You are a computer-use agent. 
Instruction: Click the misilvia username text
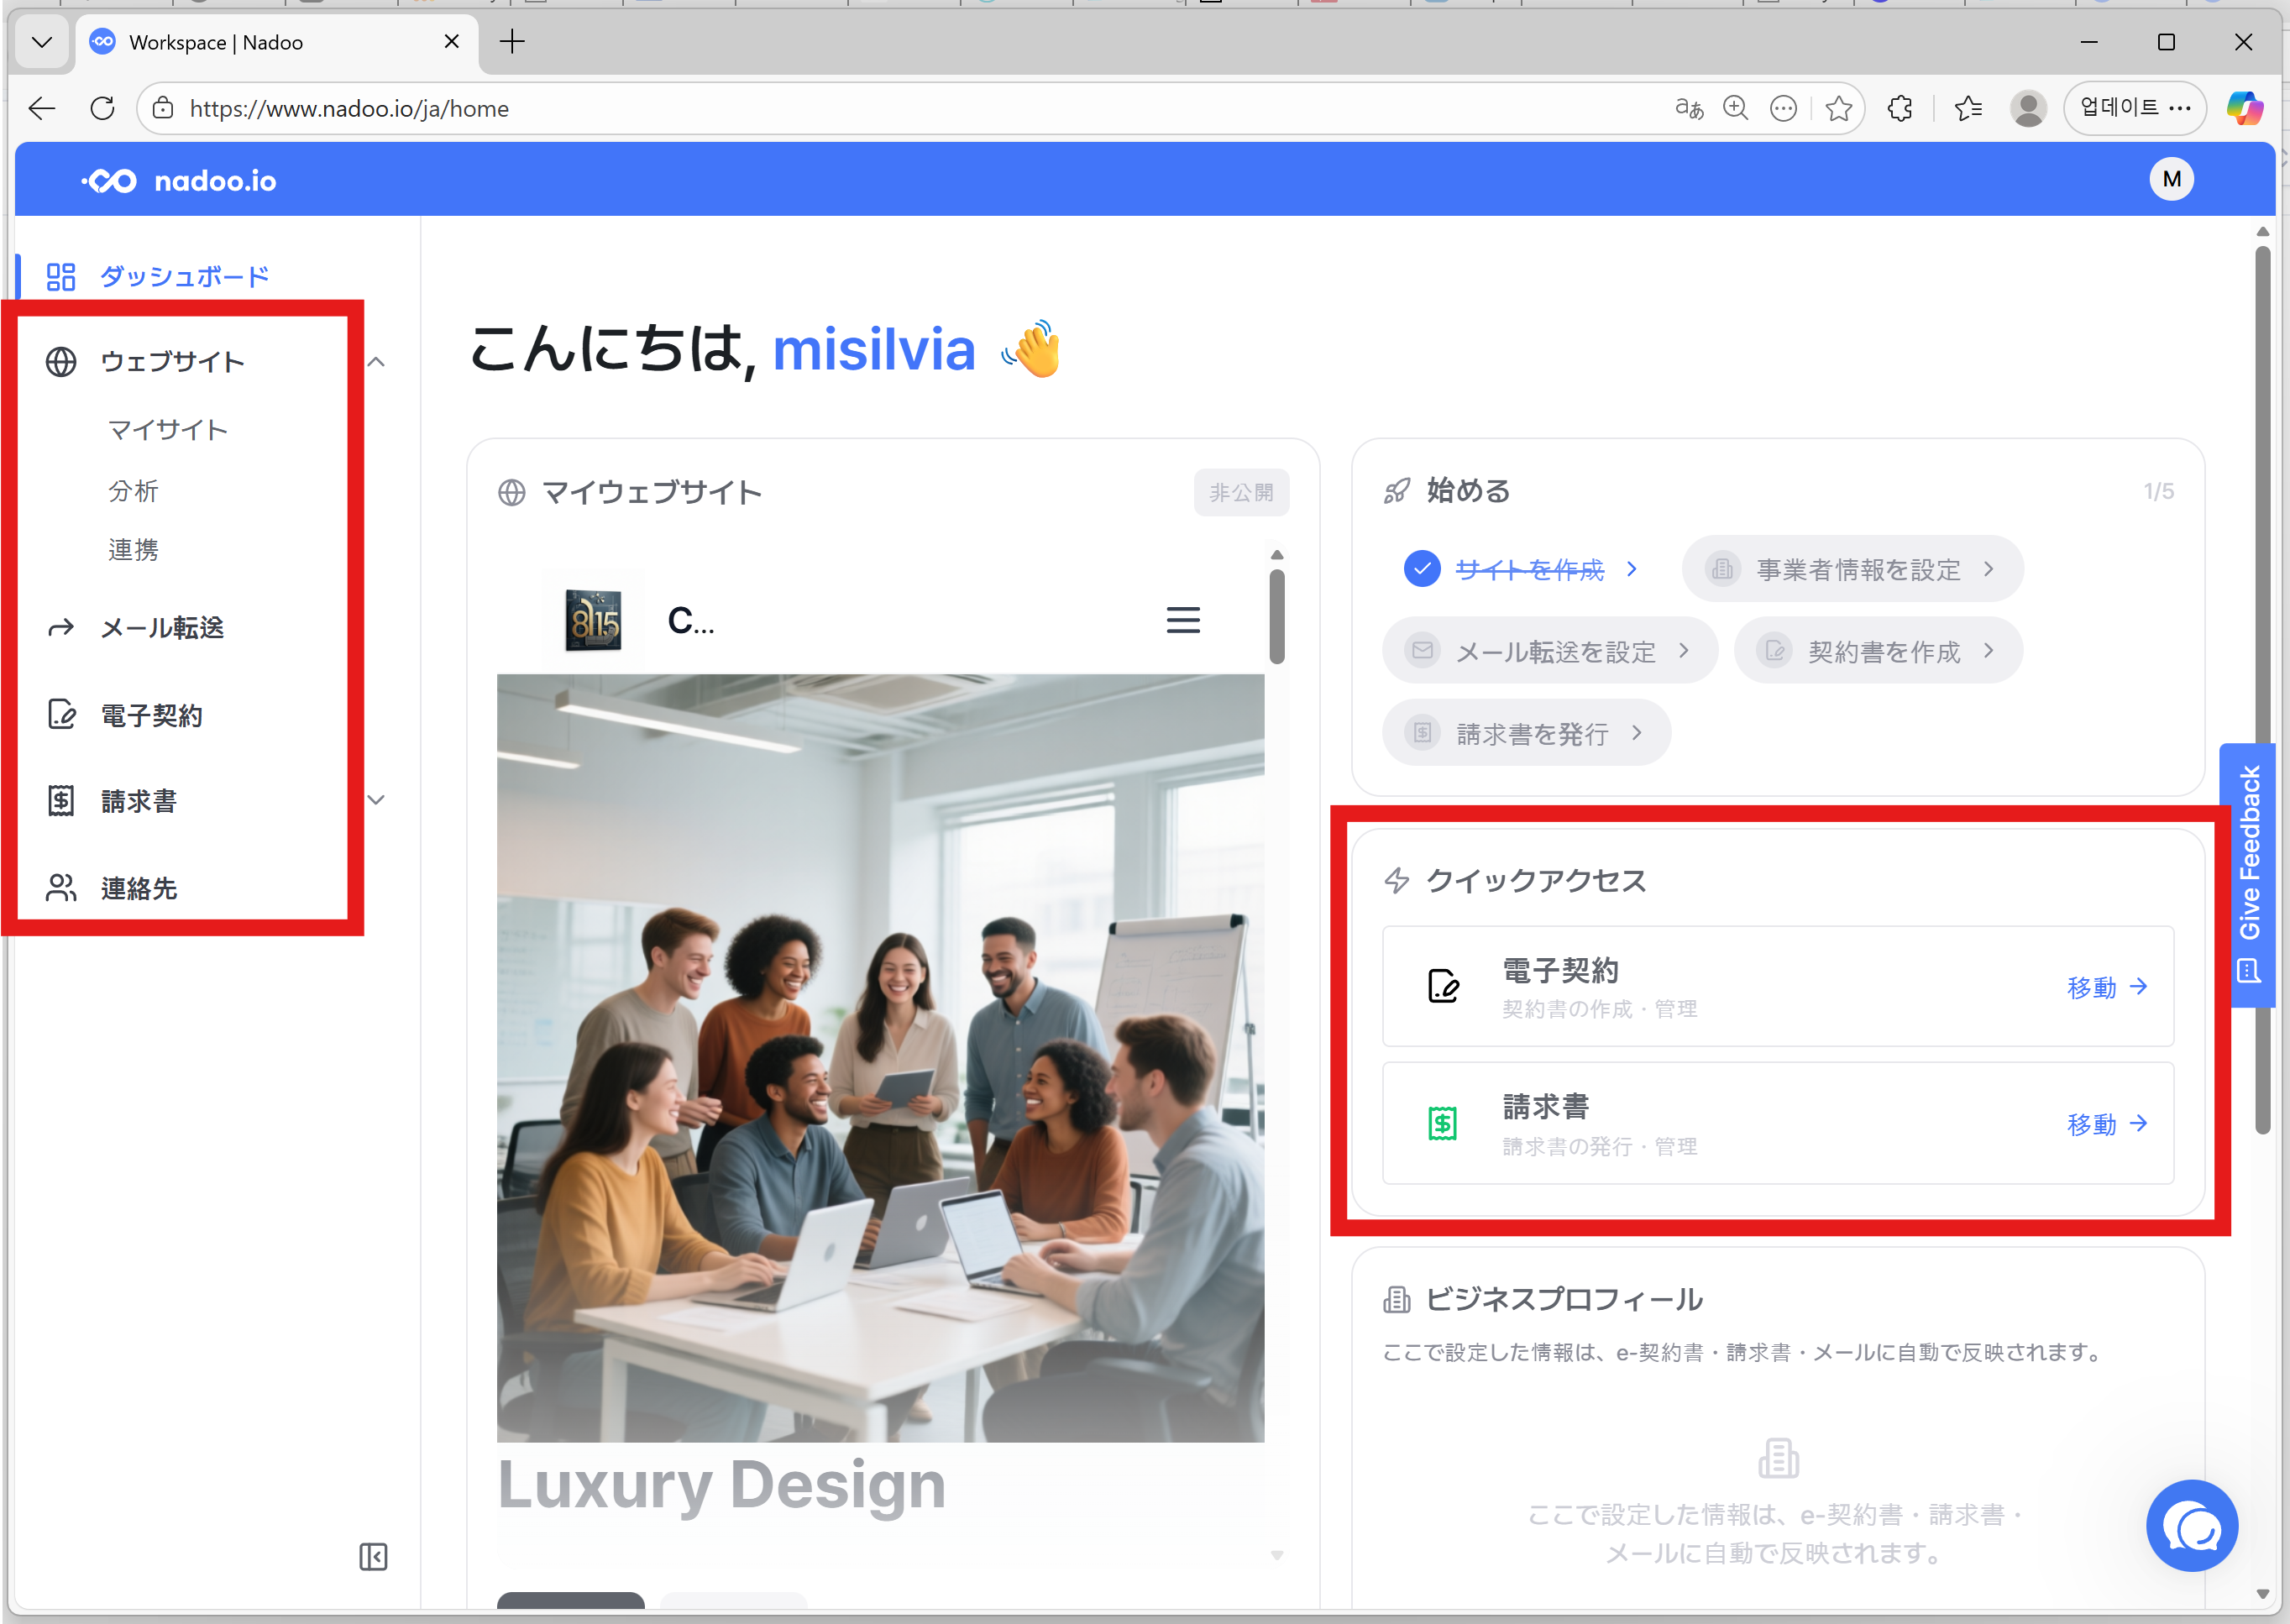click(x=873, y=350)
